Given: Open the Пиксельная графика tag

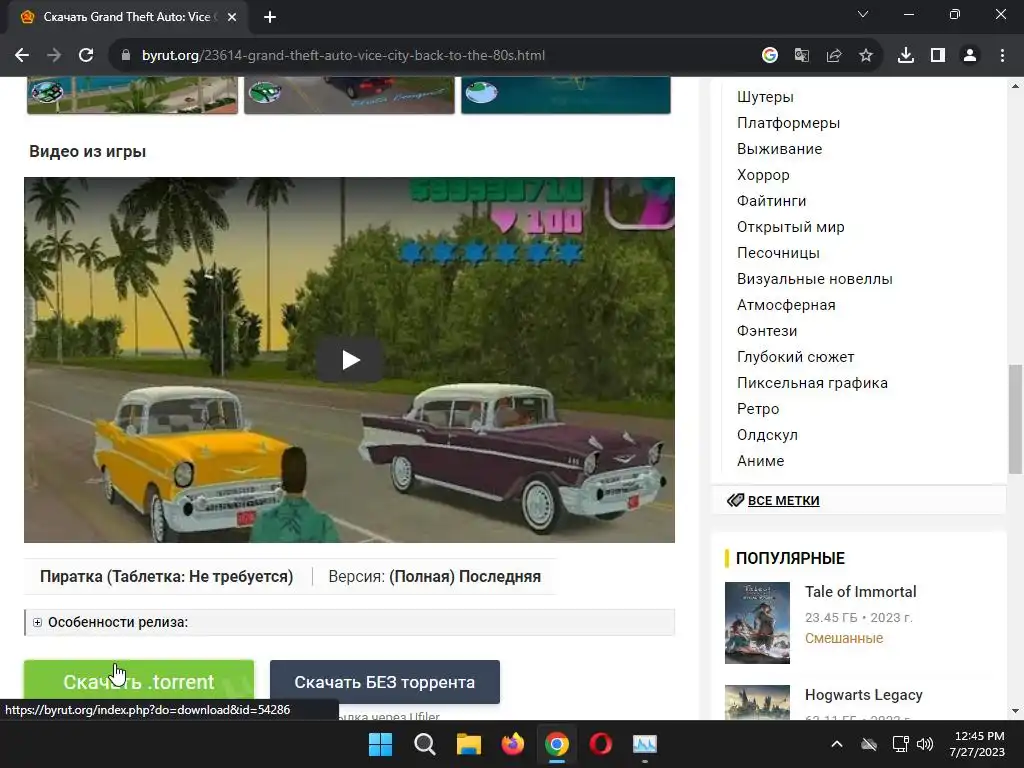Looking at the screenshot, I should click(812, 383).
